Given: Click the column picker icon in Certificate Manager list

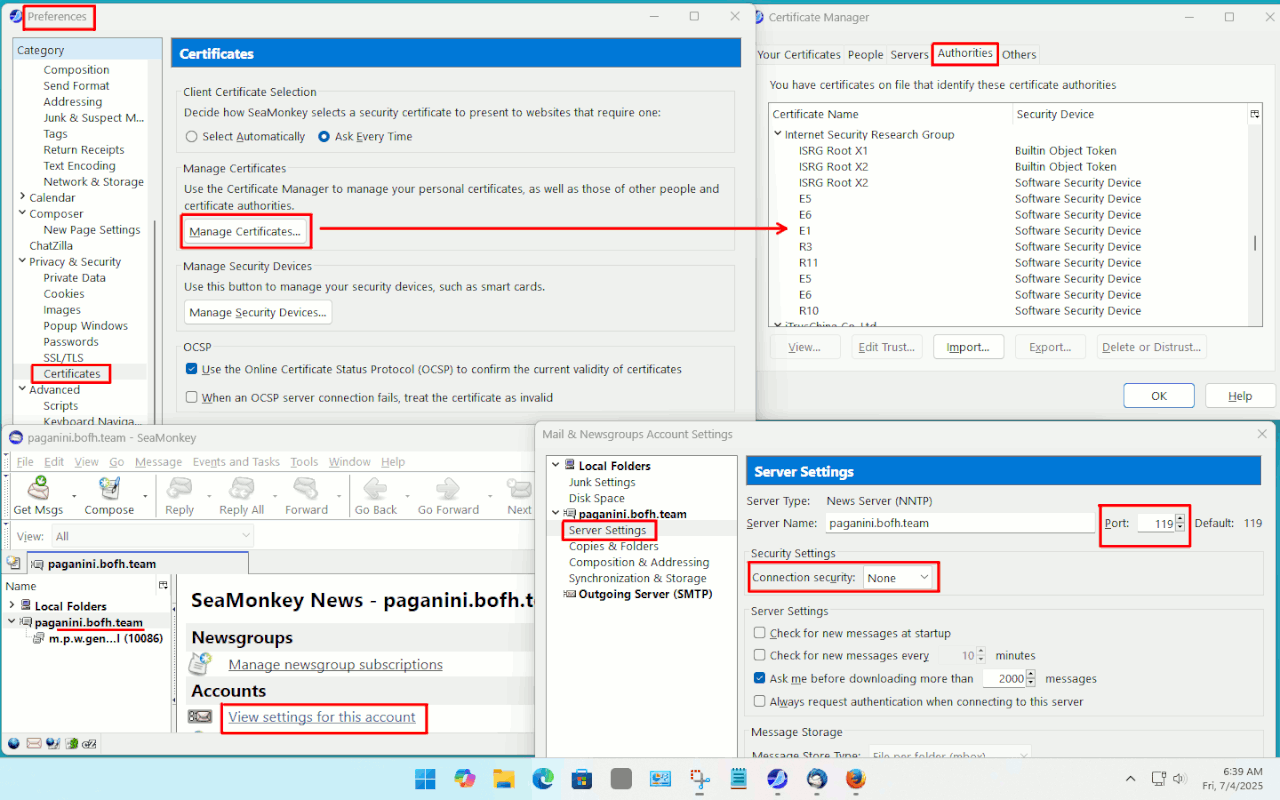Looking at the screenshot, I should [x=1255, y=114].
